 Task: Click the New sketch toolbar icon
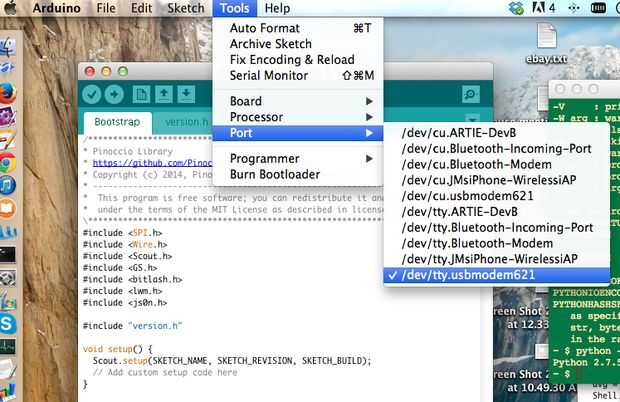point(141,94)
